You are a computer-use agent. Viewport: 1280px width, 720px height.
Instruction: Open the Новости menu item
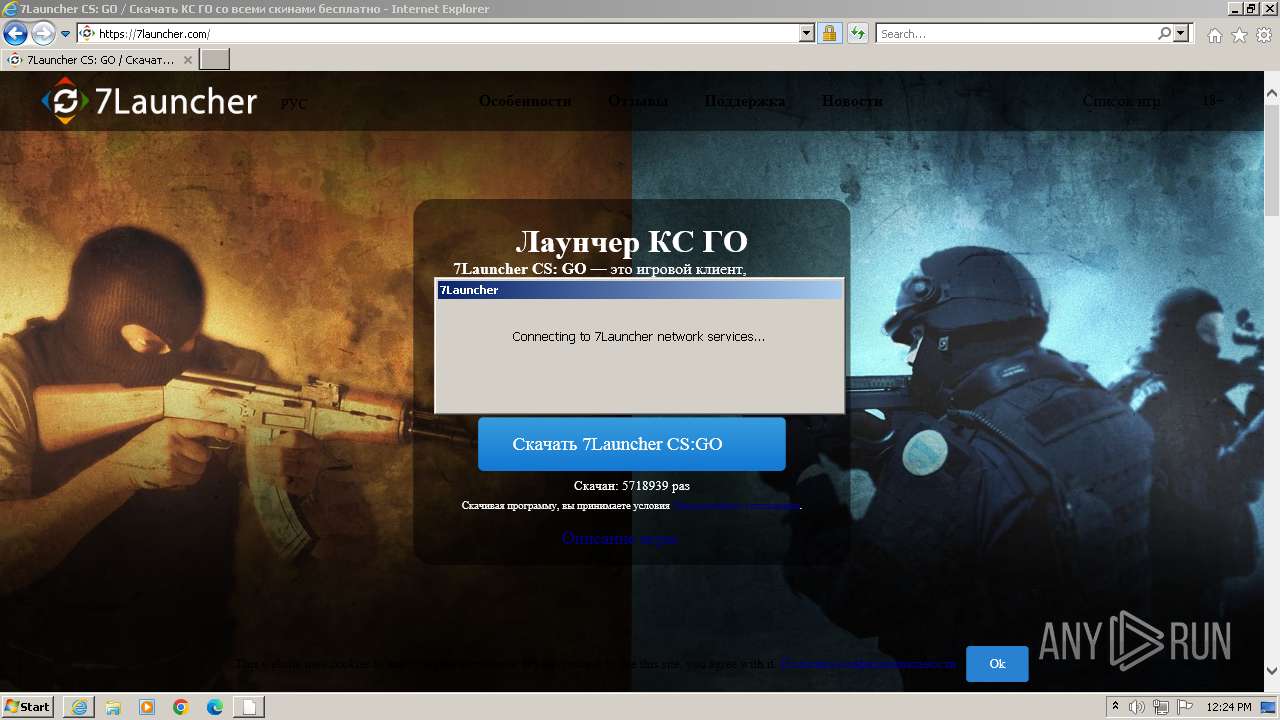pos(852,101)
